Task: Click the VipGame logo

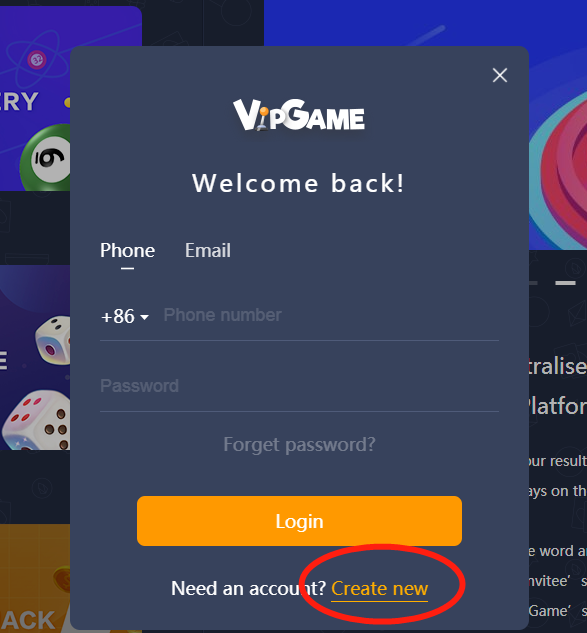Action: pos(299,115)
